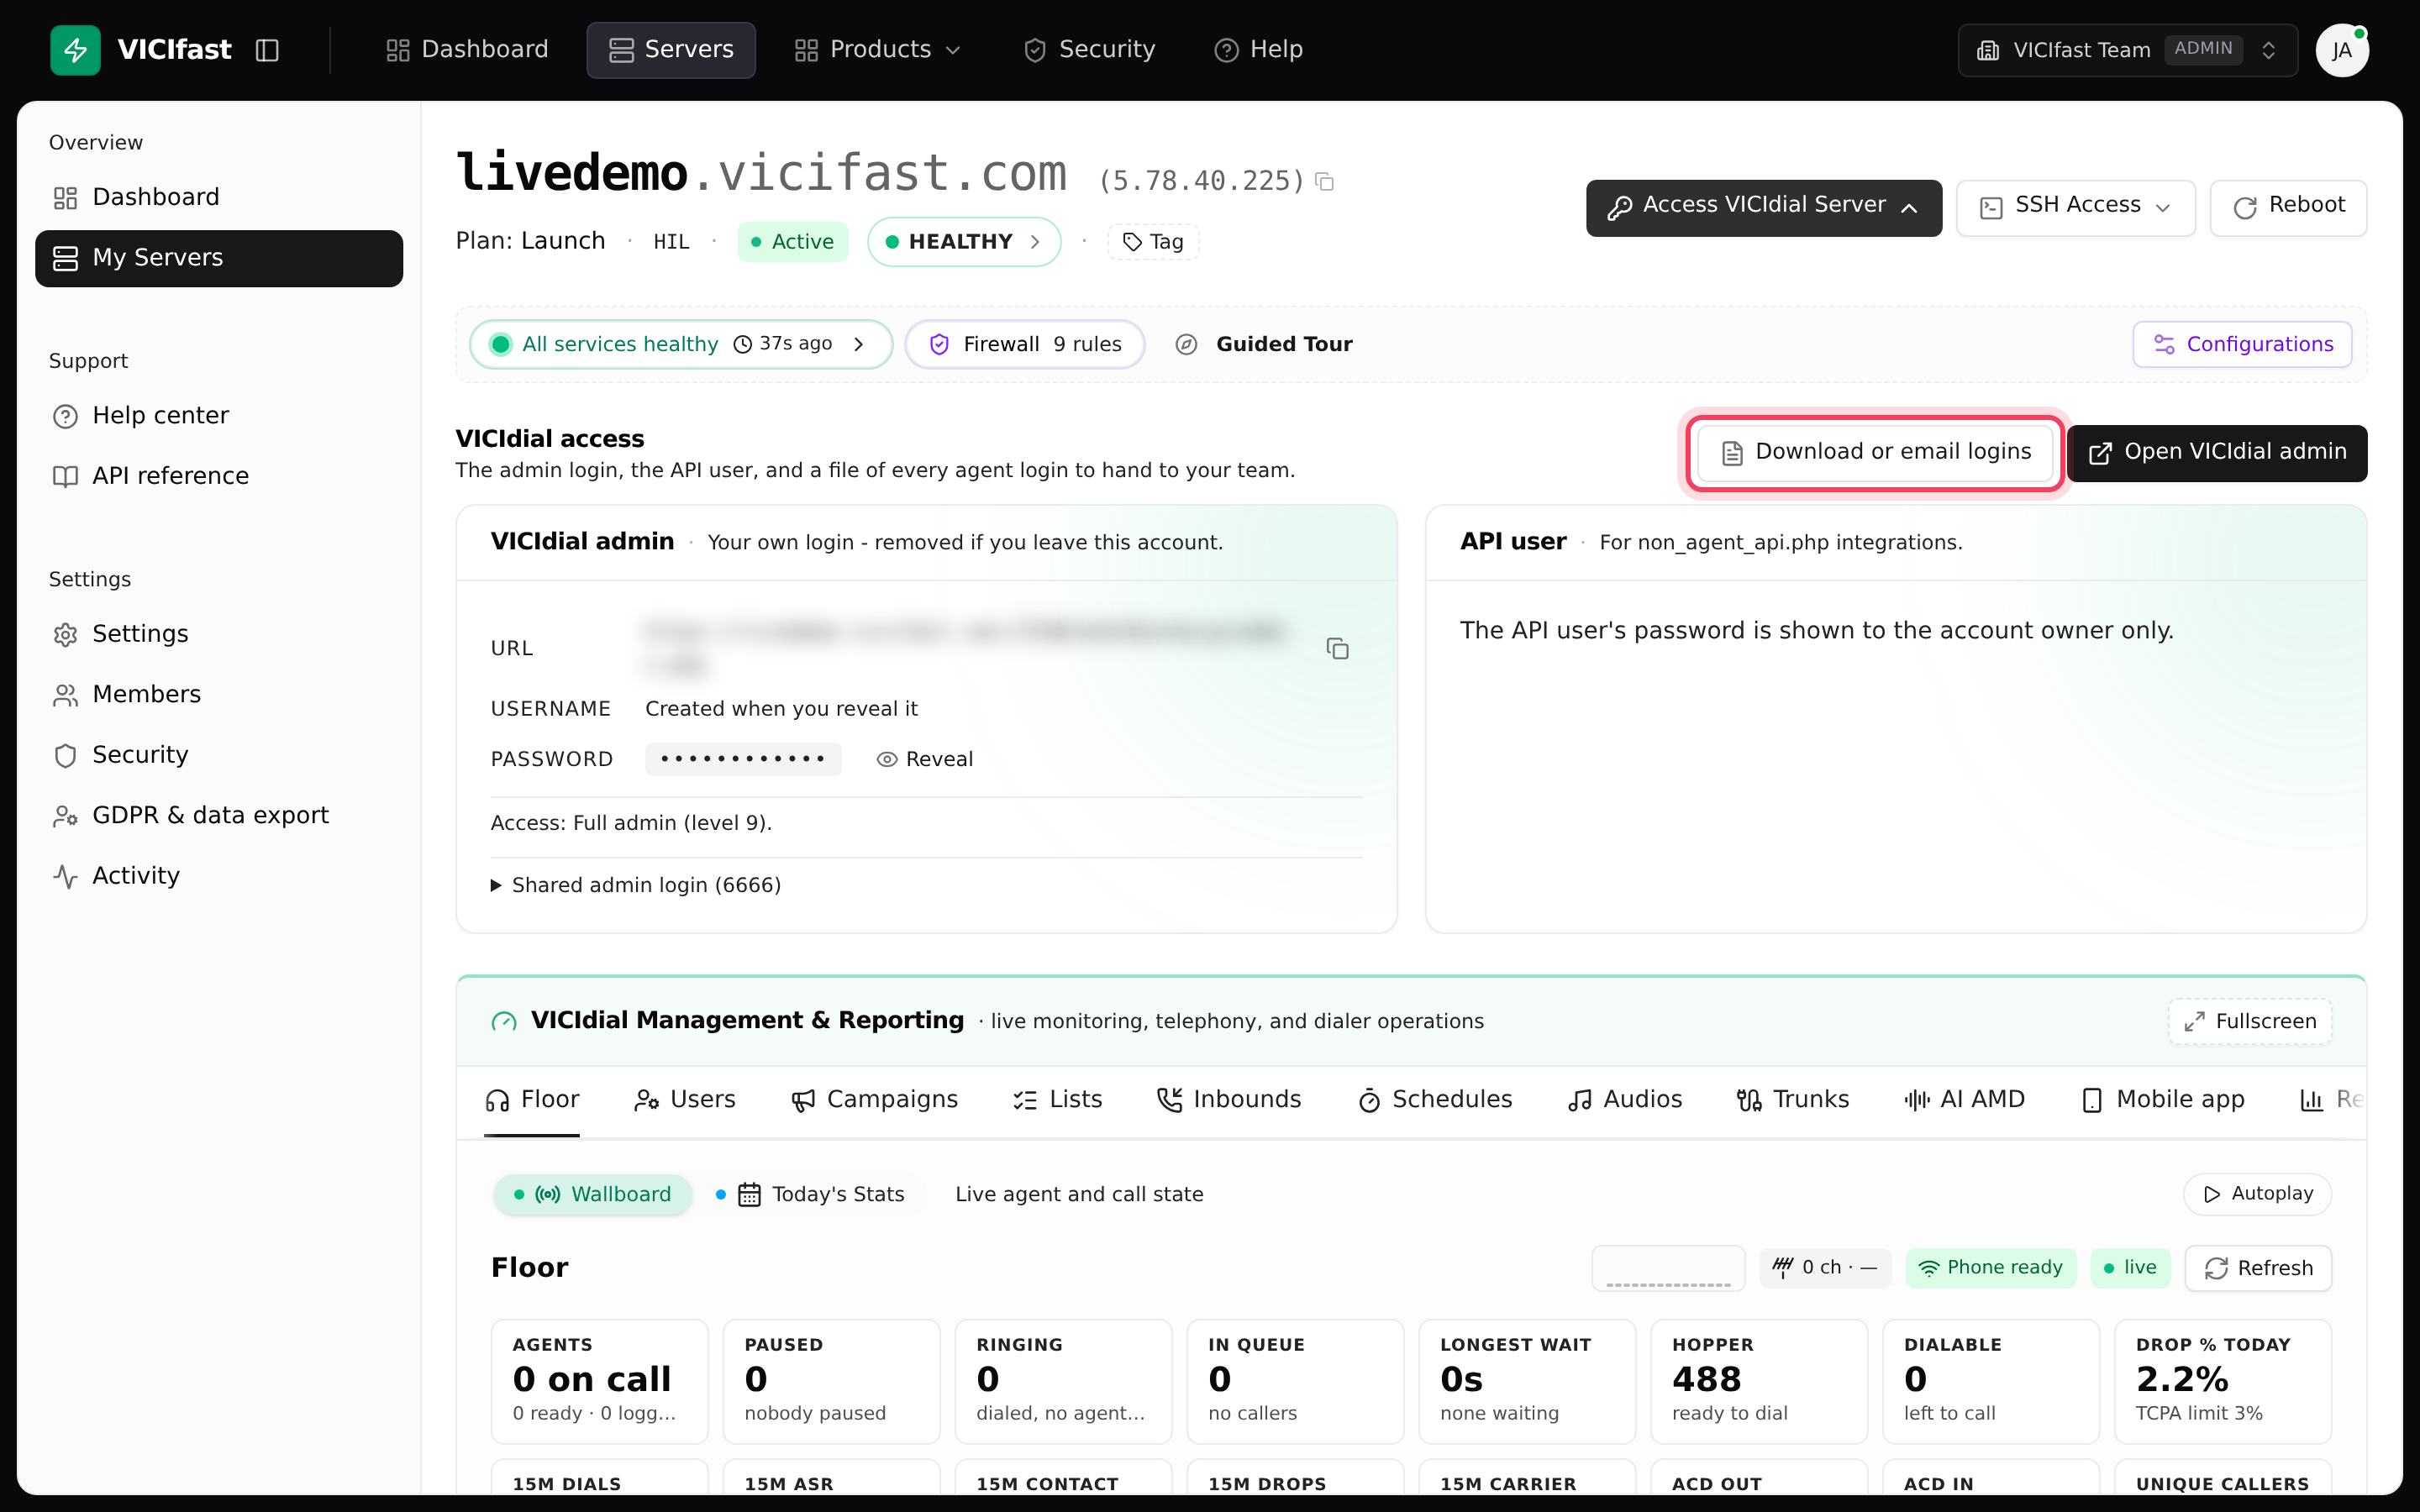The width and height of the screenshot is (2420, 1512).
Task: Select Today's Stats view
Action: pos(811,1194)
